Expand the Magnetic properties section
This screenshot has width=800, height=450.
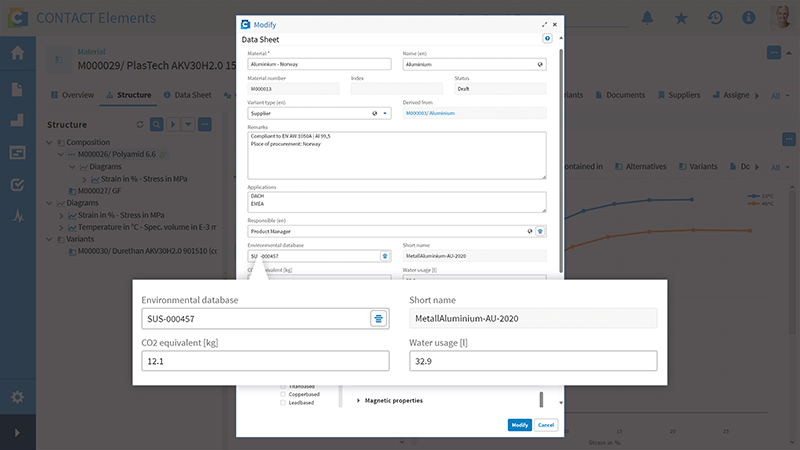click(359, 400)
